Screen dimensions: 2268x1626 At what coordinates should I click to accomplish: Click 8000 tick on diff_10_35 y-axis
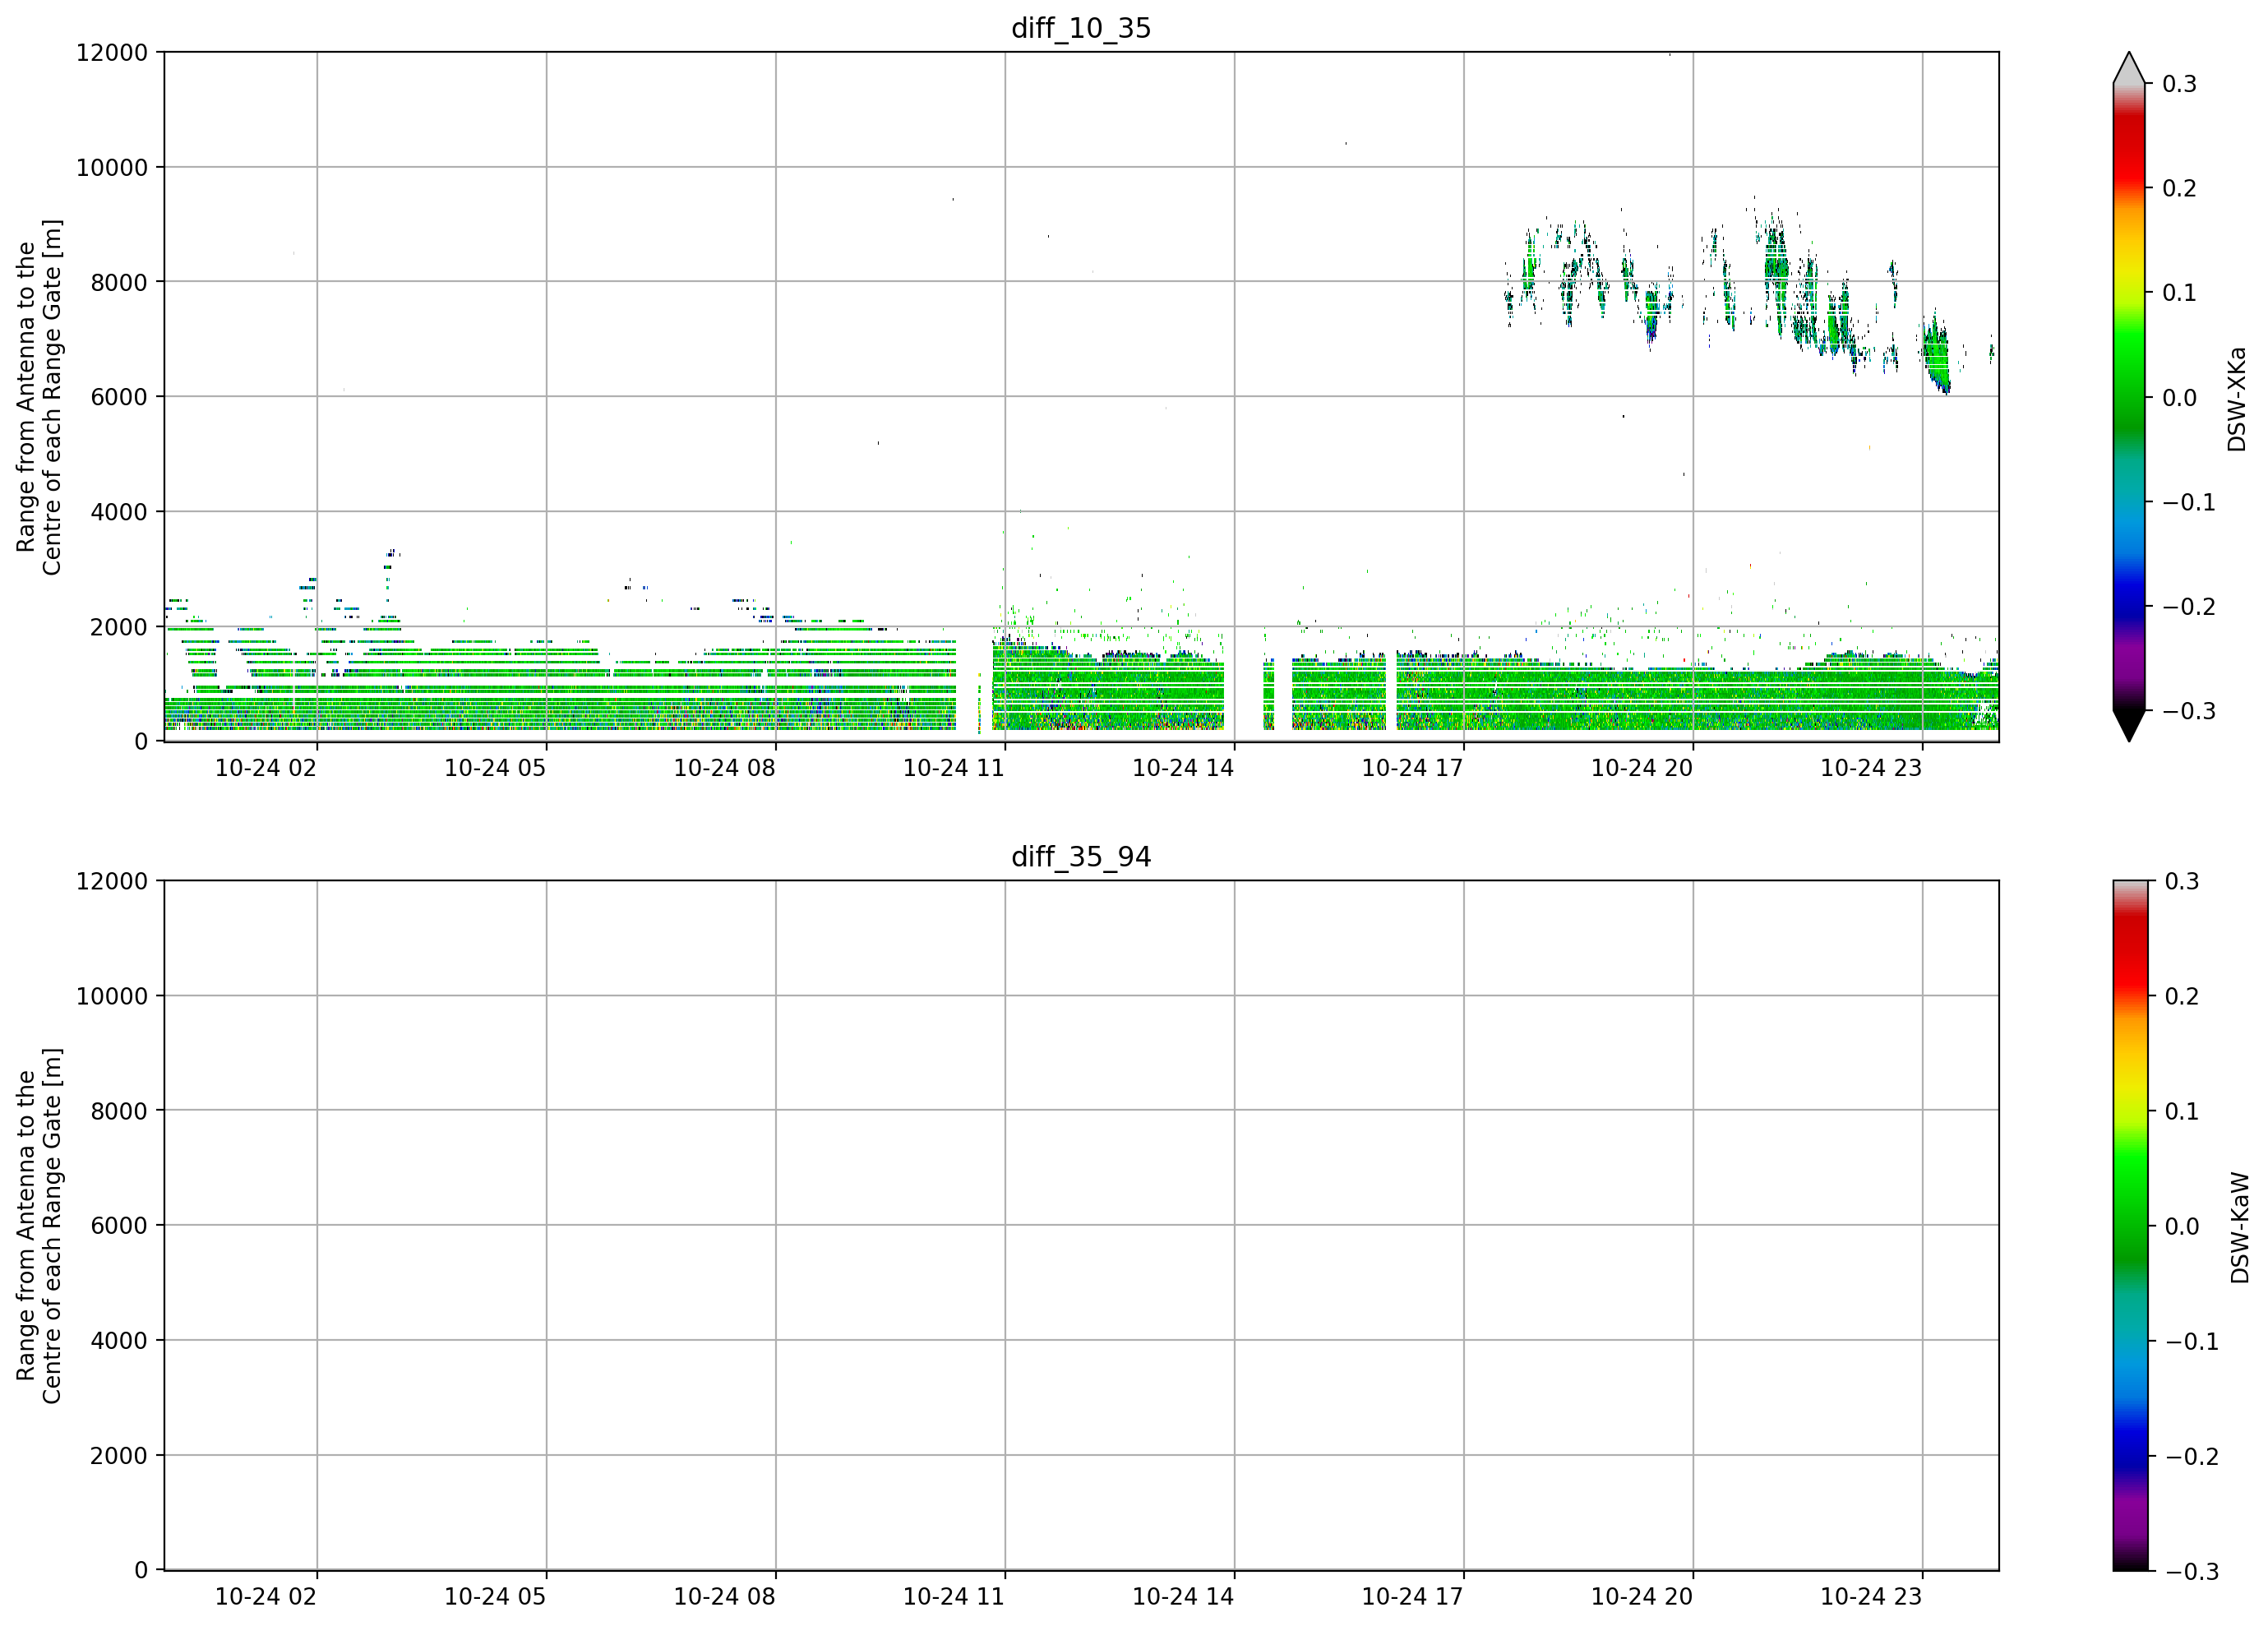pos(119,282)
